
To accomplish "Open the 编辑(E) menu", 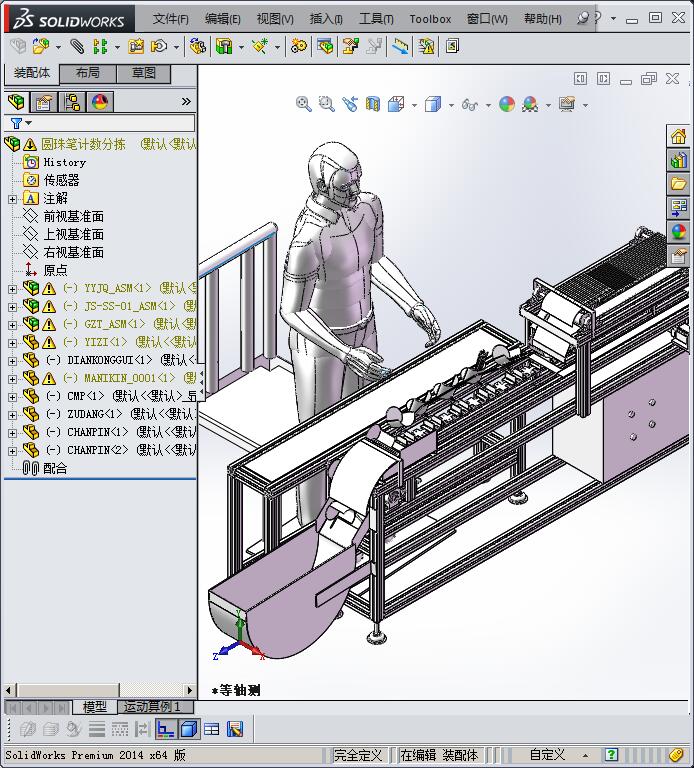I will click(222, 19).
